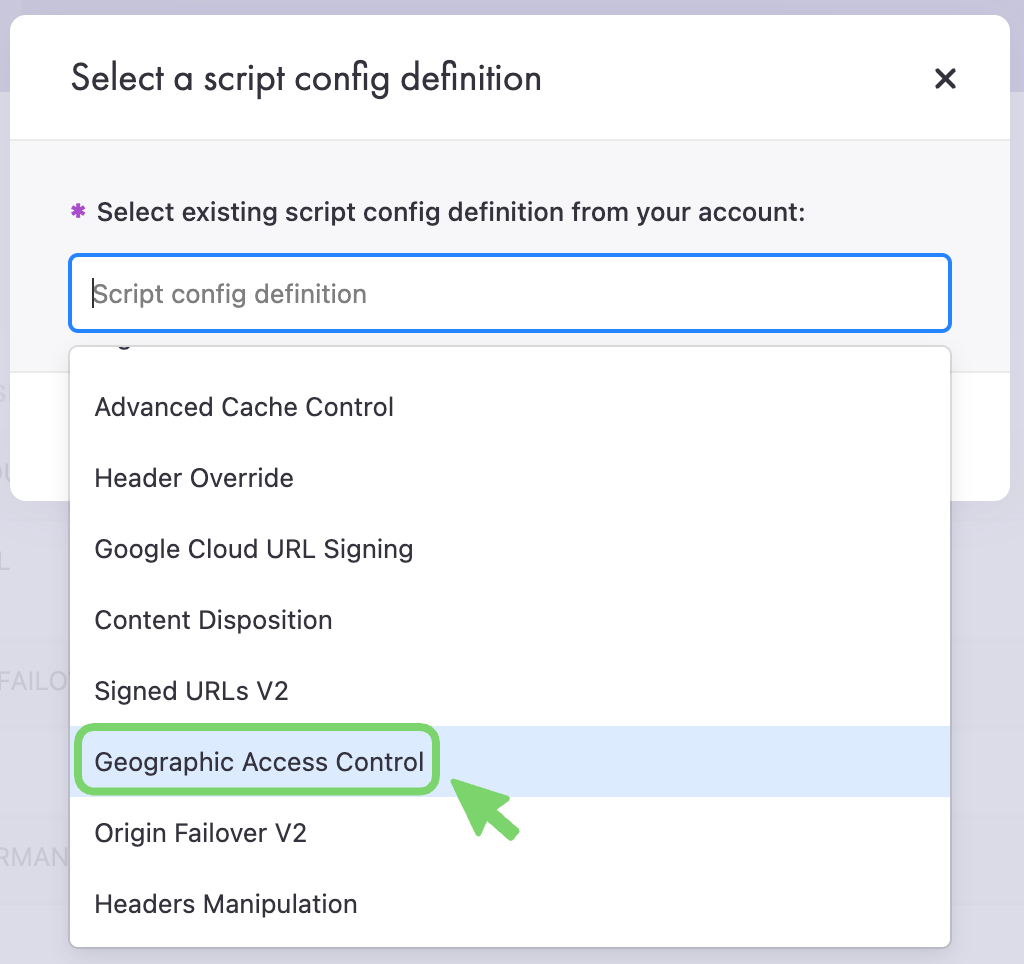Click the dimmed "RMAN" text behind the dialog

tap(34, 857)
